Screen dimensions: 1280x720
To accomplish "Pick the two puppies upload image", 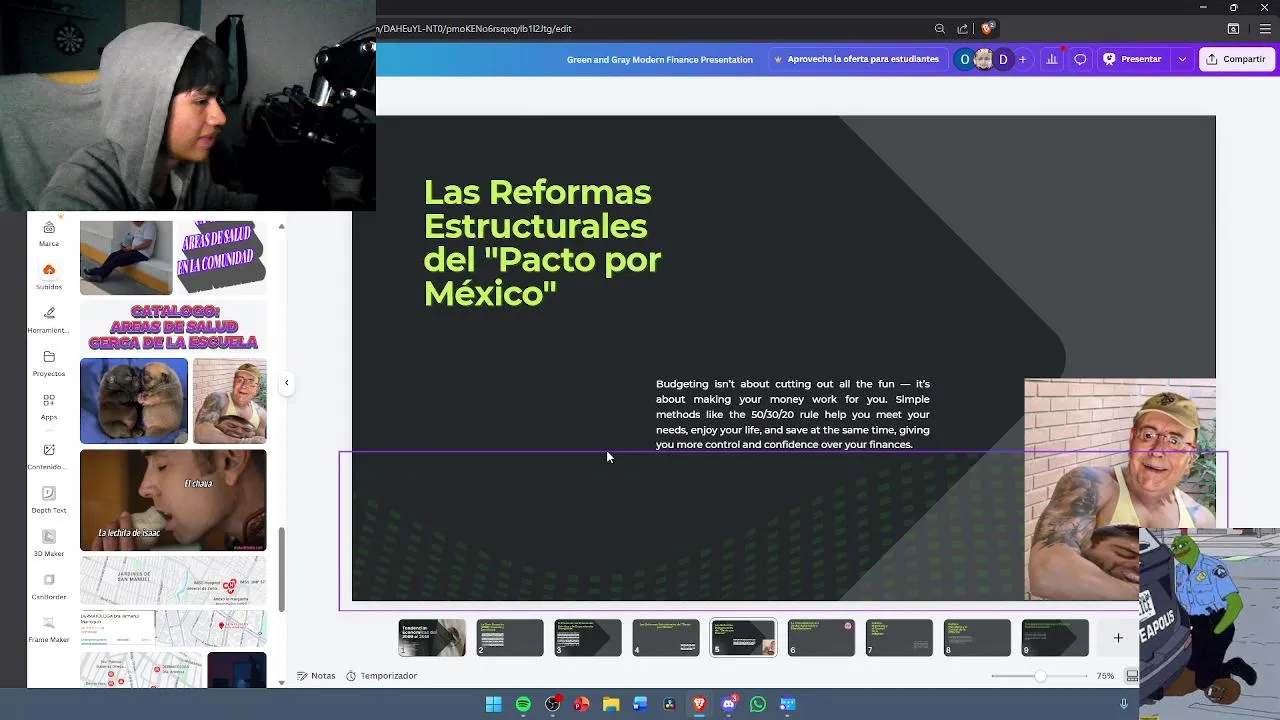I will point(134,401).
